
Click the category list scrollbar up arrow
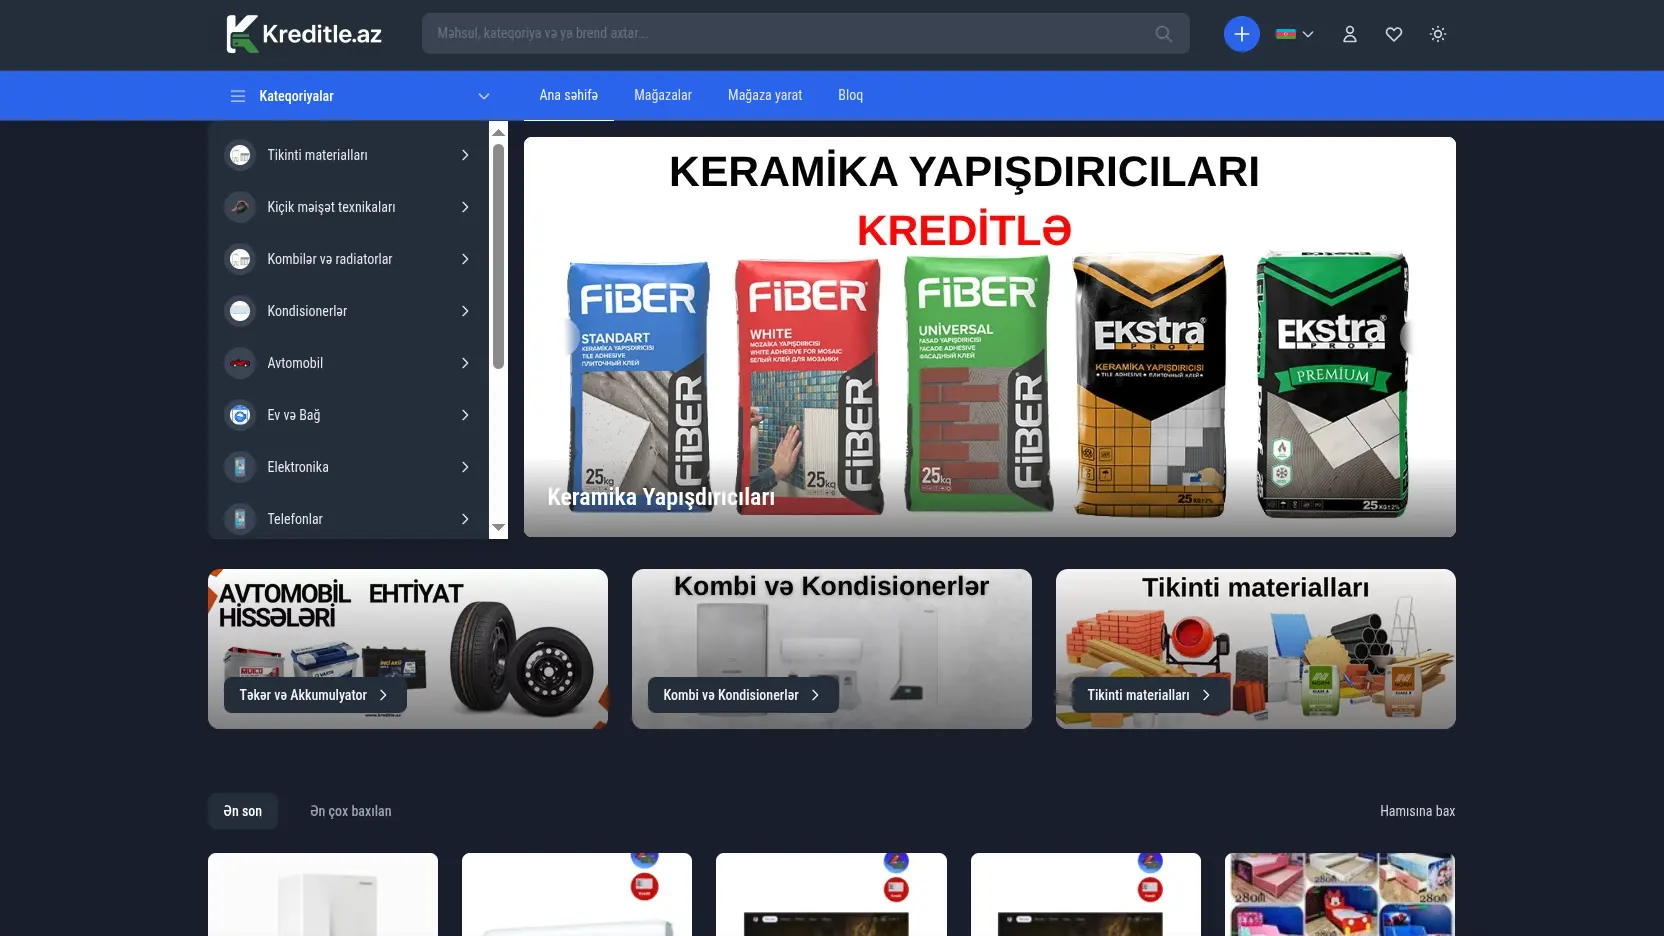tap(498, 132)
